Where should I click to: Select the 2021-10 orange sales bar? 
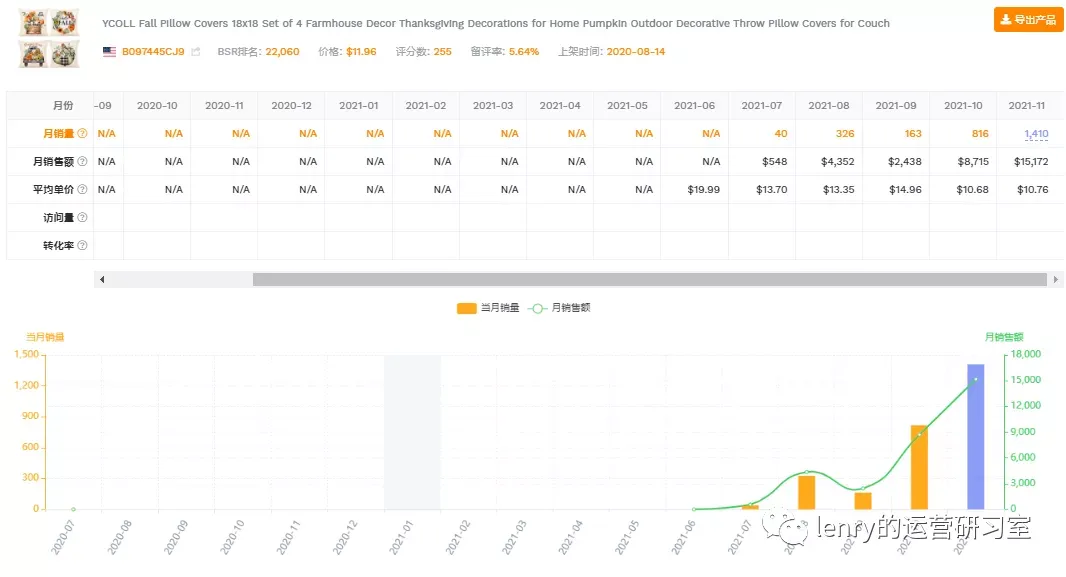919,467
